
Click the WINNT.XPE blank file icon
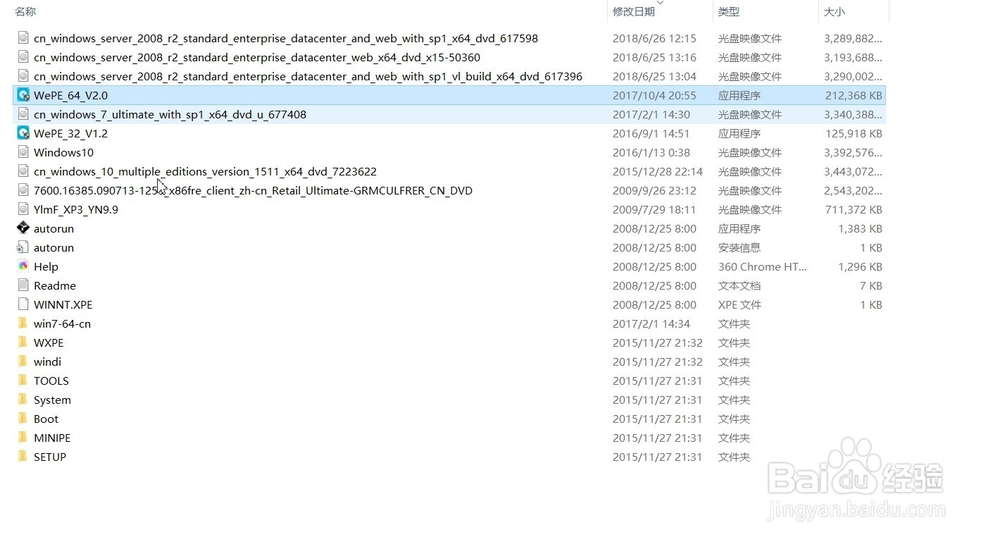click(23, 305)
